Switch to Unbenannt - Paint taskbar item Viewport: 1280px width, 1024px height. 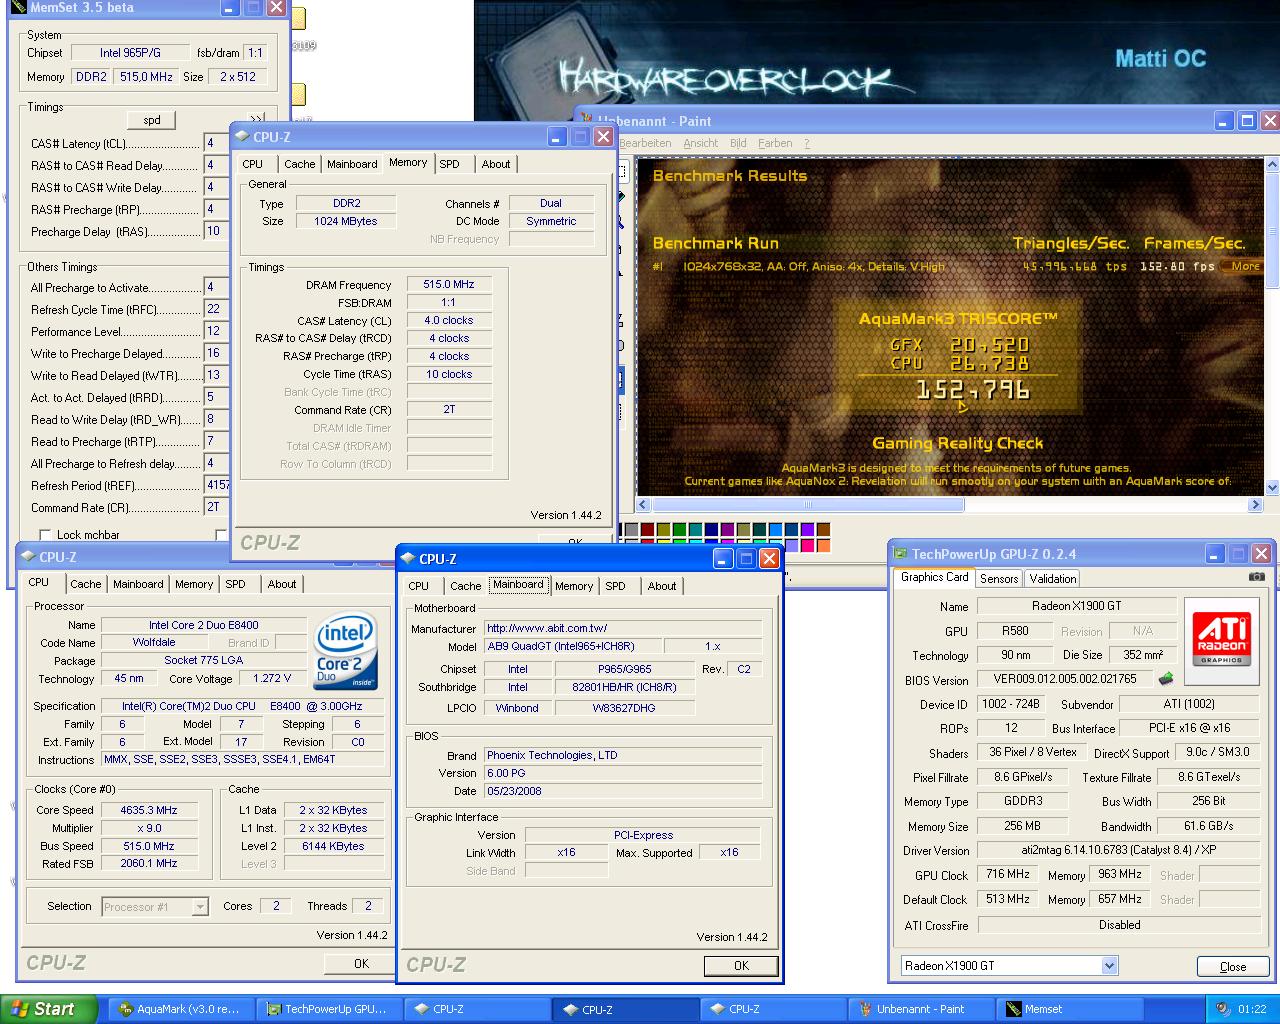point(921,1009)
